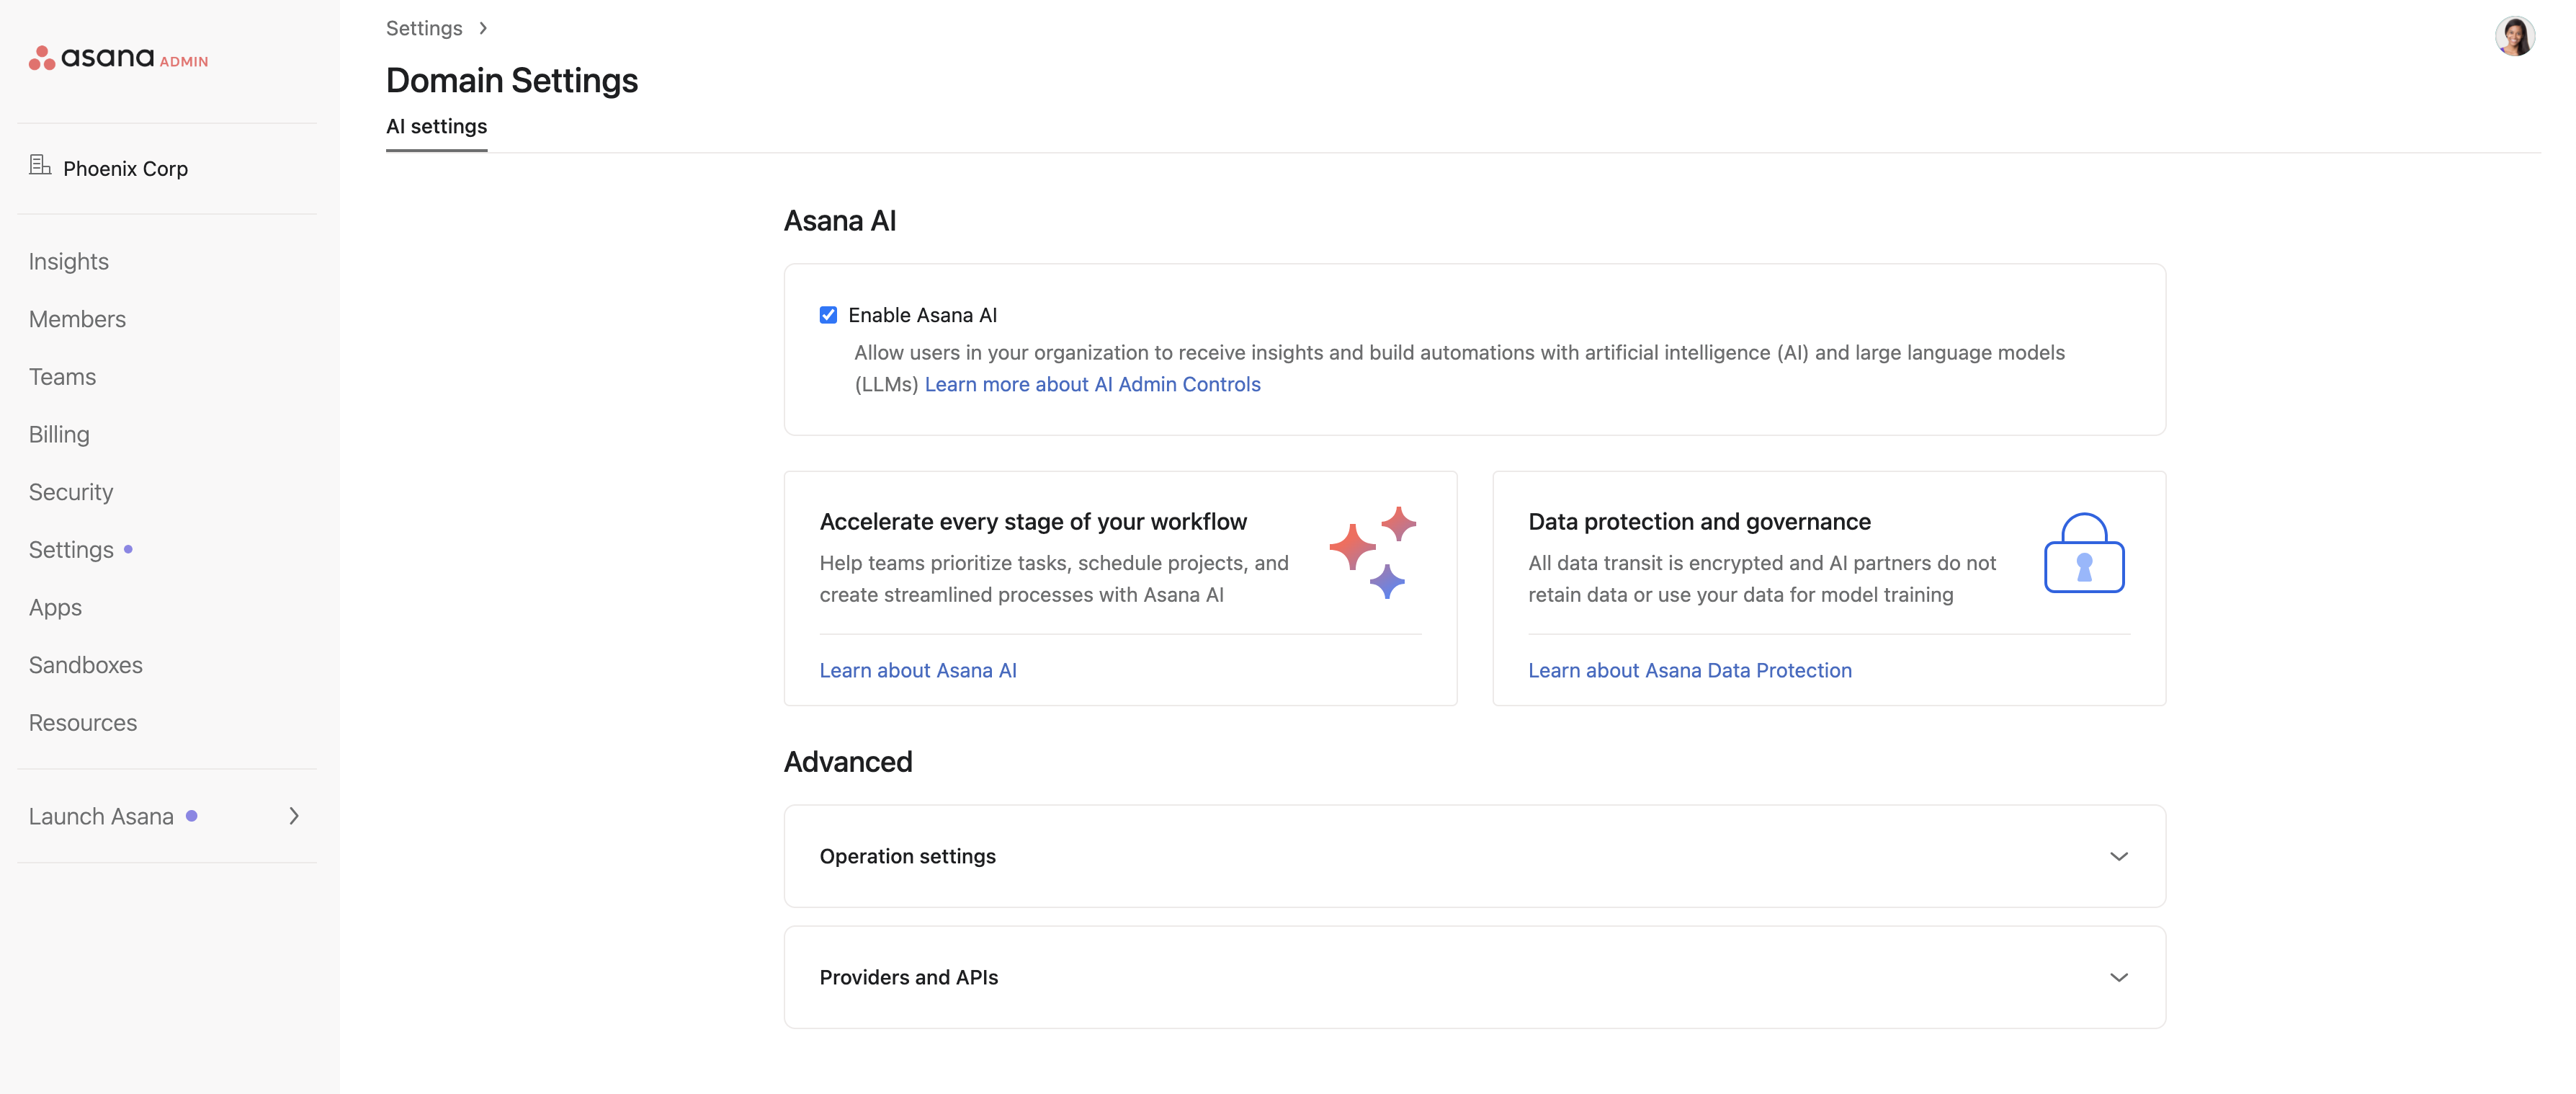Open Members from the sidebar
The image size is (2576, 1094).
click(77, 319)
